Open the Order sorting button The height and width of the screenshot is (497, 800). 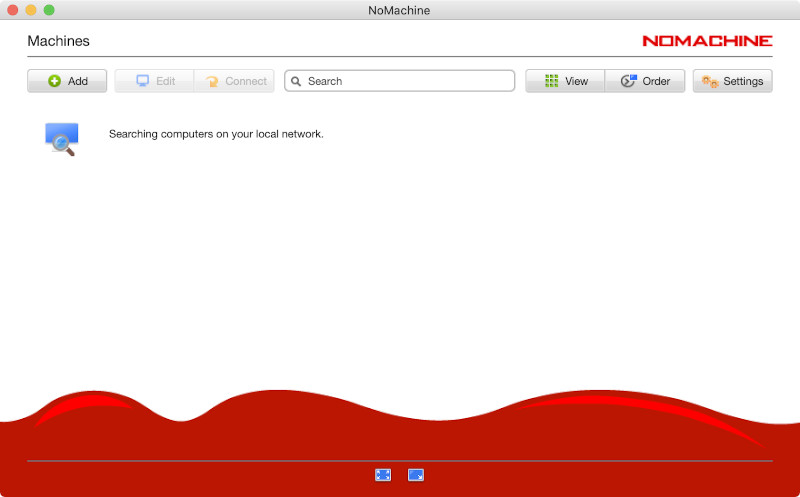645,81
